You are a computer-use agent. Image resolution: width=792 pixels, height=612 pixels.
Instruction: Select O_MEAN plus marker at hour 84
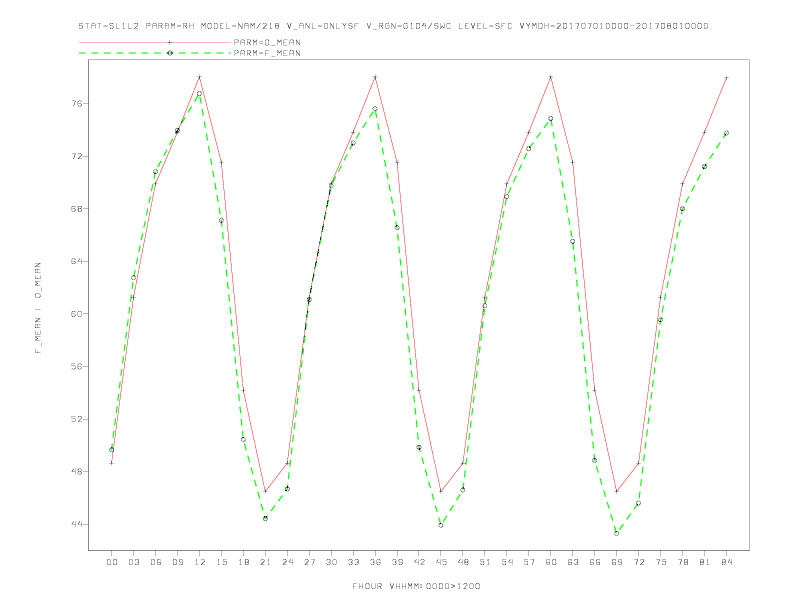(726, 78)
